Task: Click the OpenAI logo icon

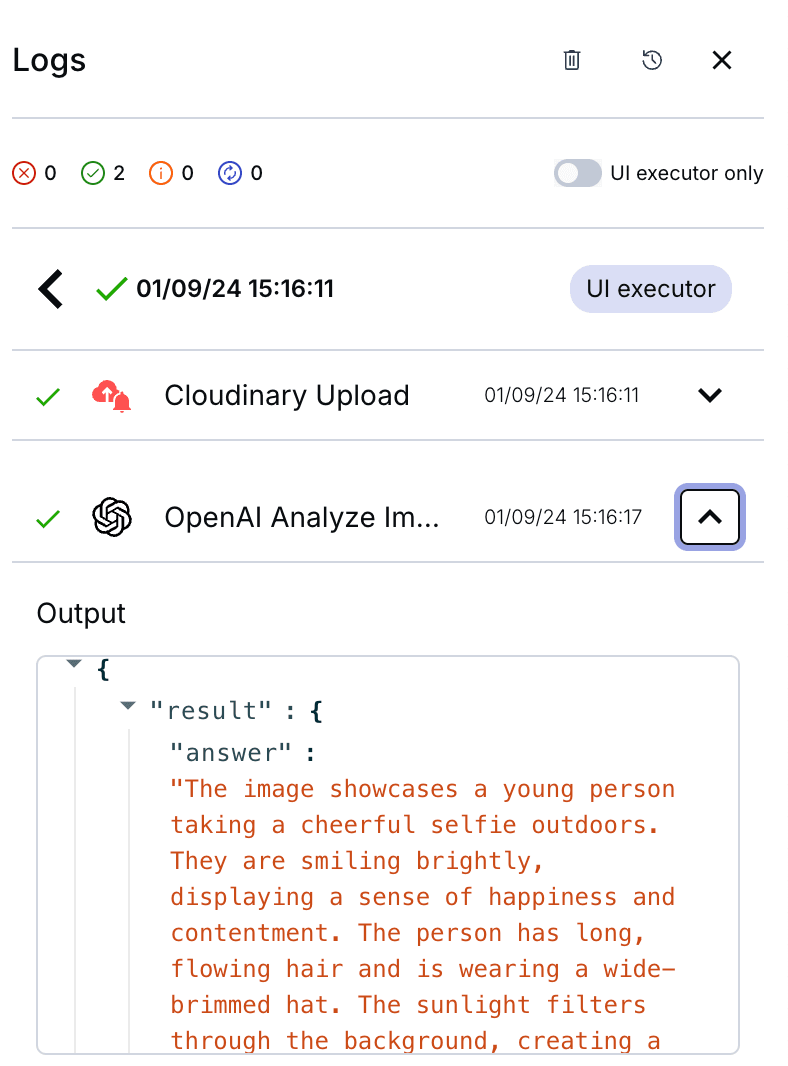Action: 112,517
